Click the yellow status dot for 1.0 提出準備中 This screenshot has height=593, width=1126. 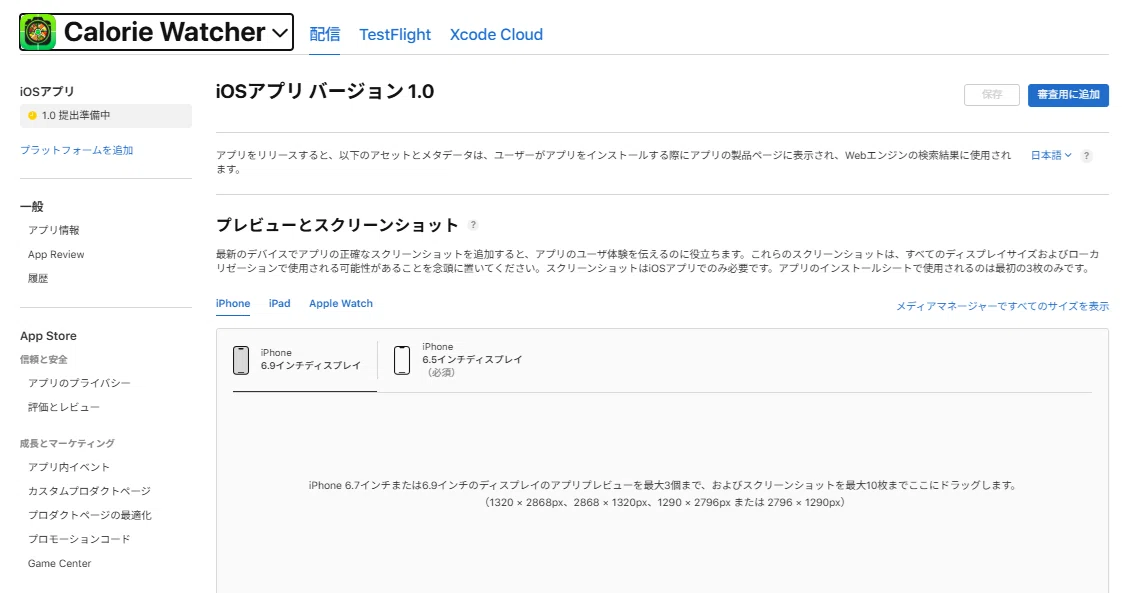click(x=32, y=116)
